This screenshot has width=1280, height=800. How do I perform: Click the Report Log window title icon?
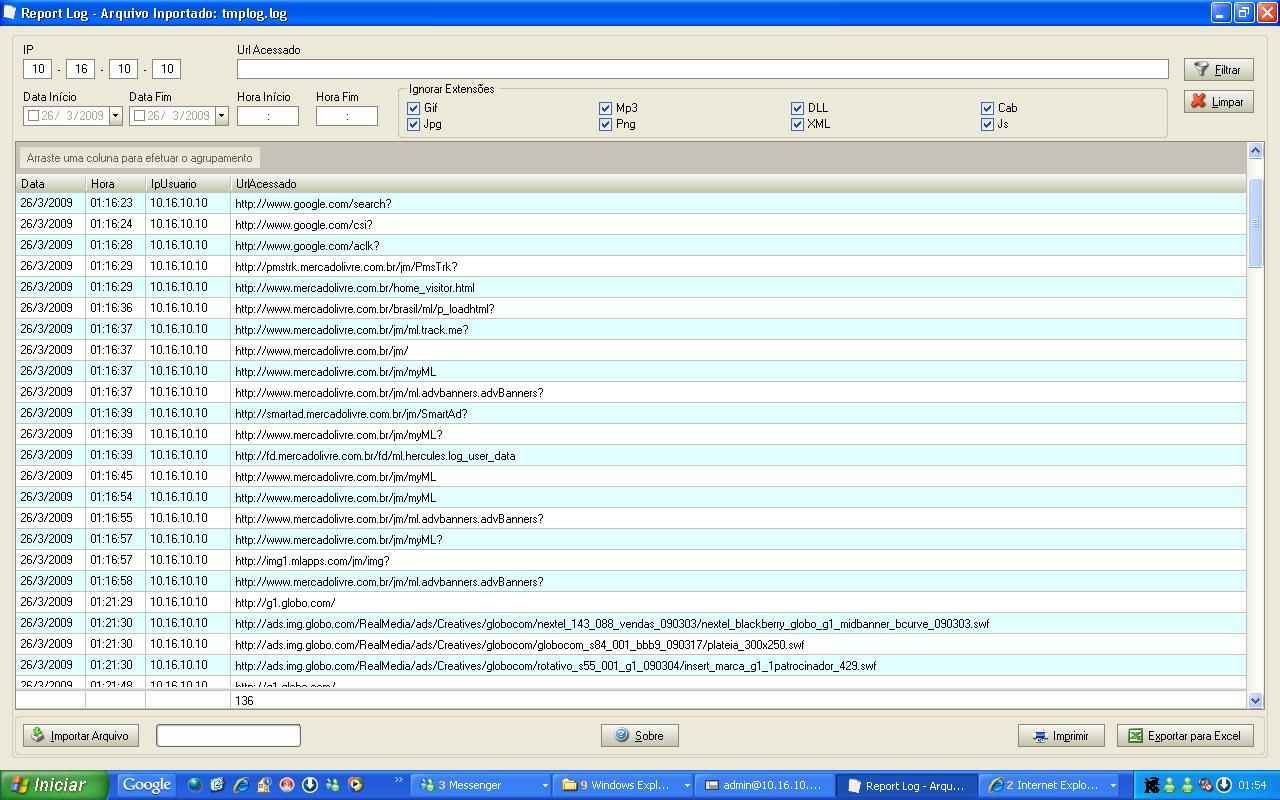click(x=10, y=12)
